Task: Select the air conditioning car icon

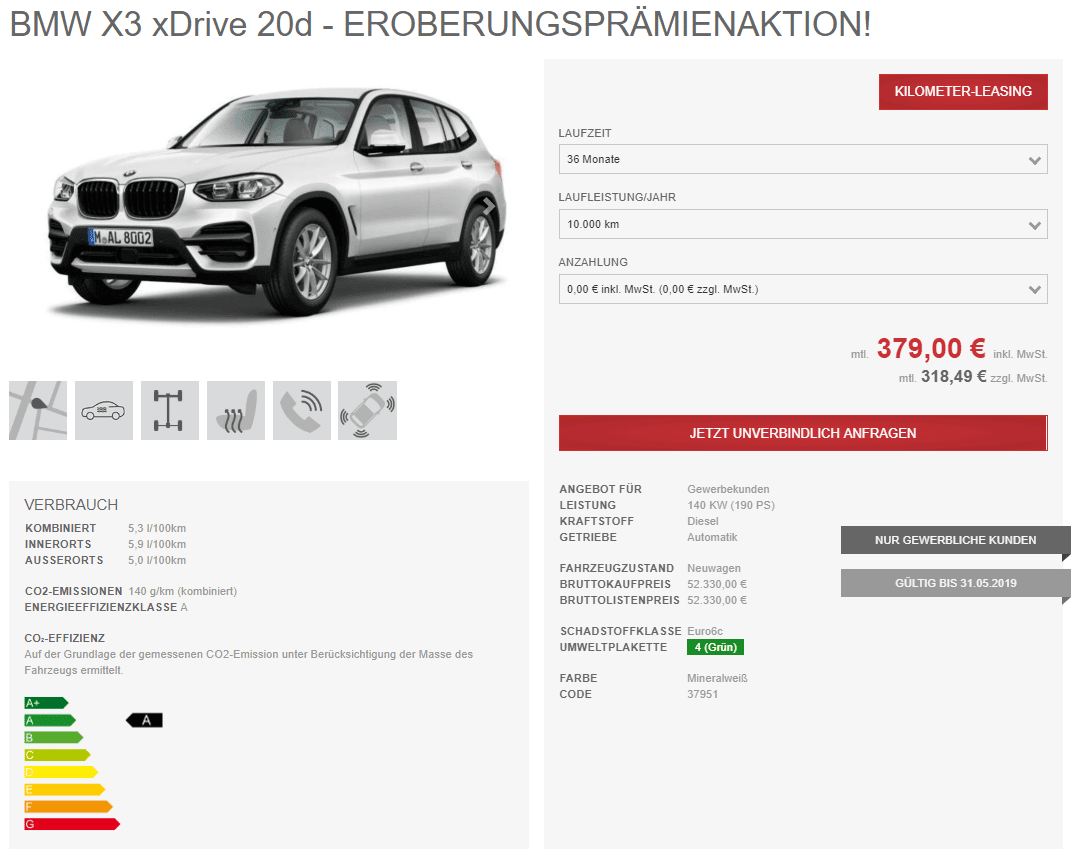Action: point(104,410)
